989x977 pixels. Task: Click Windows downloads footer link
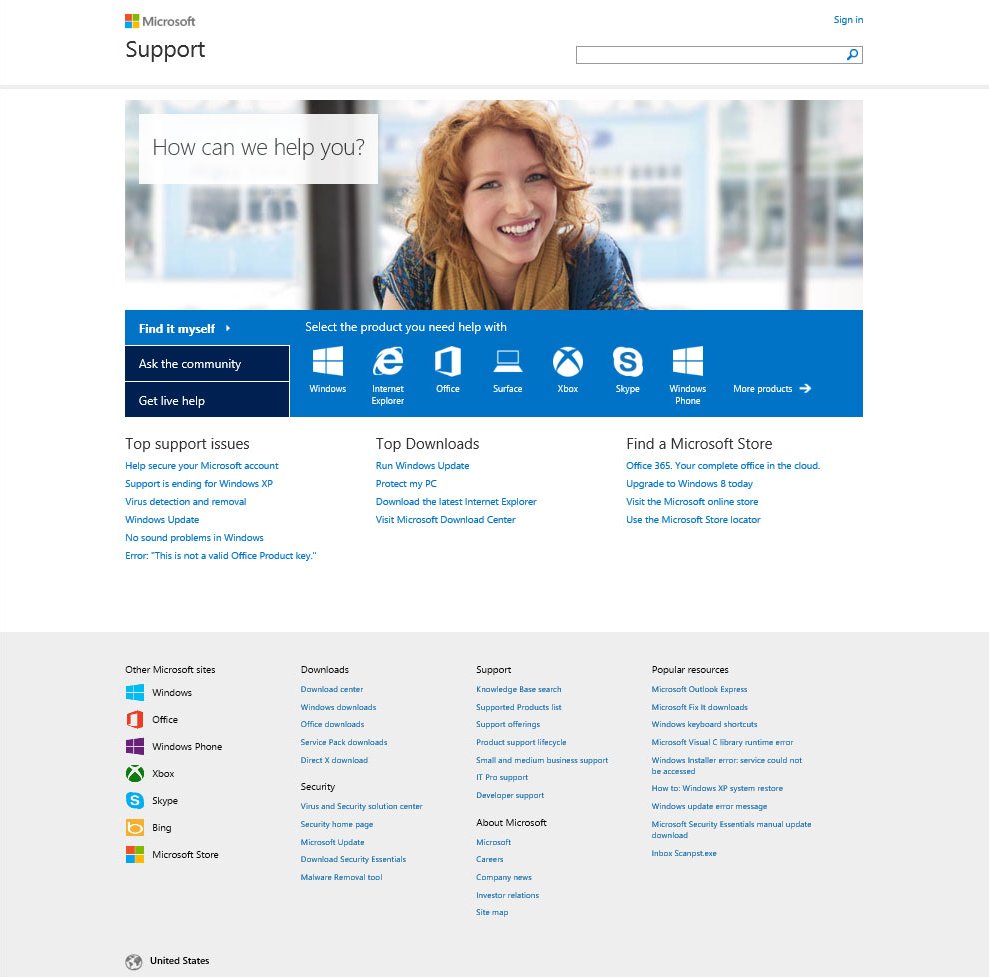[x=338, y=707]
